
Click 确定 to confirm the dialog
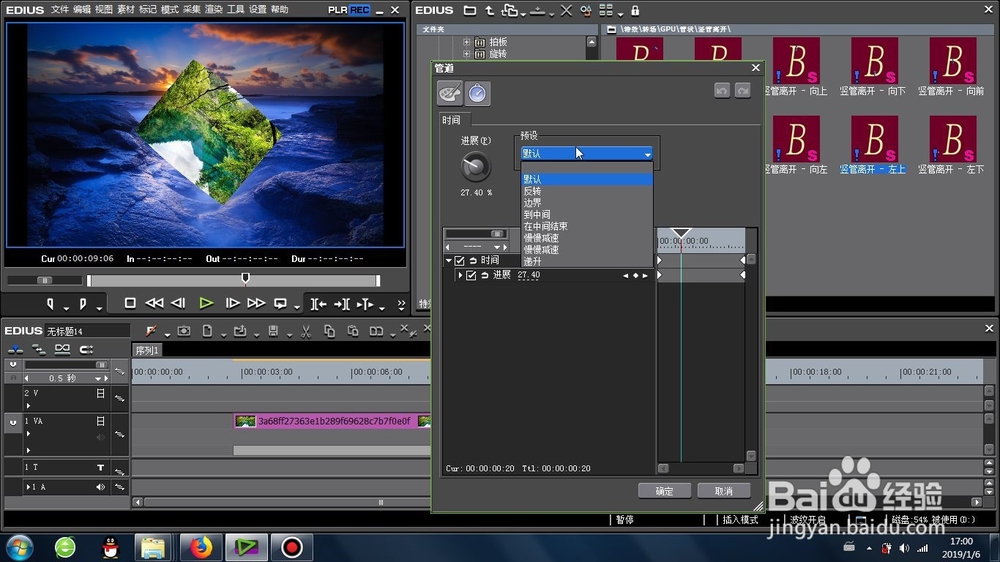pos(664,491)
